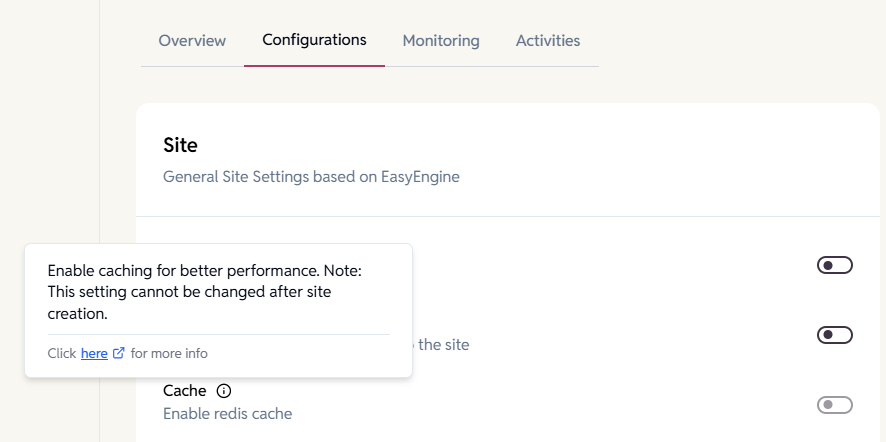Click the info icon next to Cache
886x442 pixels.
tap(224, 391)
